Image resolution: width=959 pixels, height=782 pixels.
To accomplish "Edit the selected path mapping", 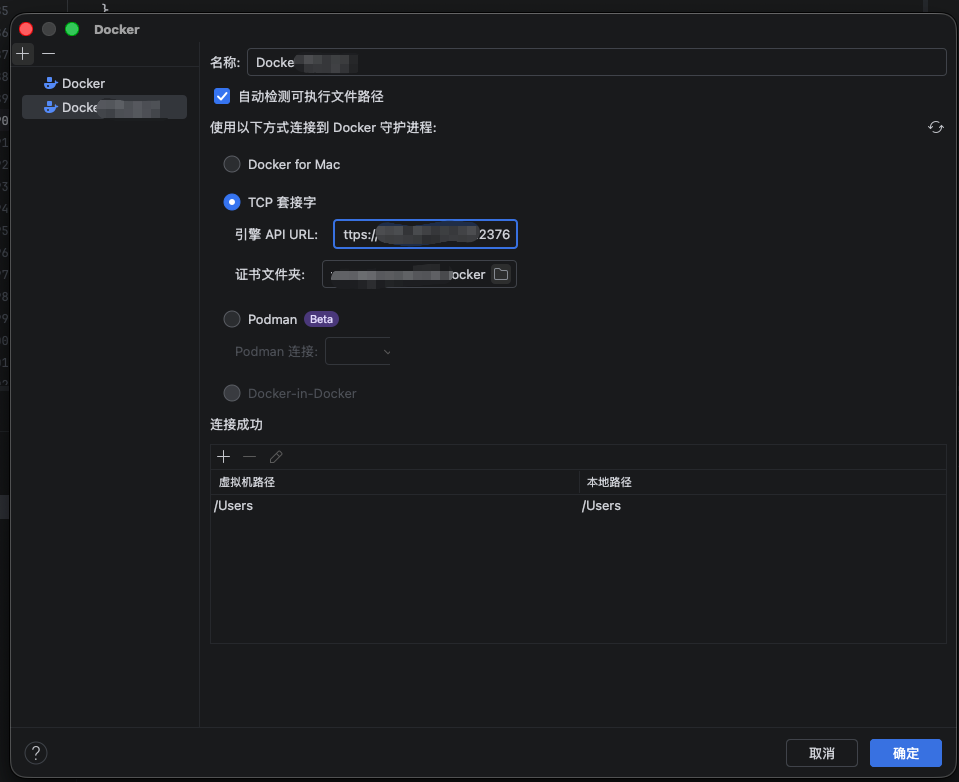I will 276,457.
